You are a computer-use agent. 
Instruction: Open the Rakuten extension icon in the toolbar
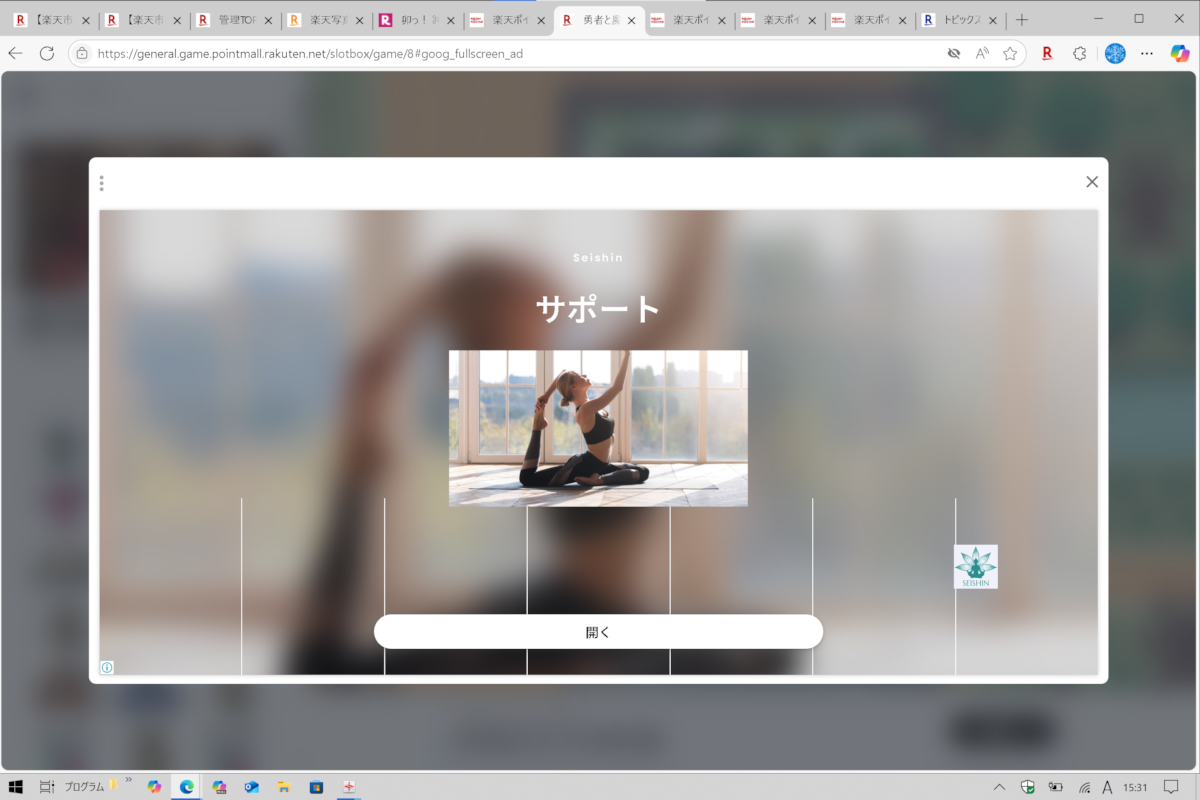[1047, 53]
